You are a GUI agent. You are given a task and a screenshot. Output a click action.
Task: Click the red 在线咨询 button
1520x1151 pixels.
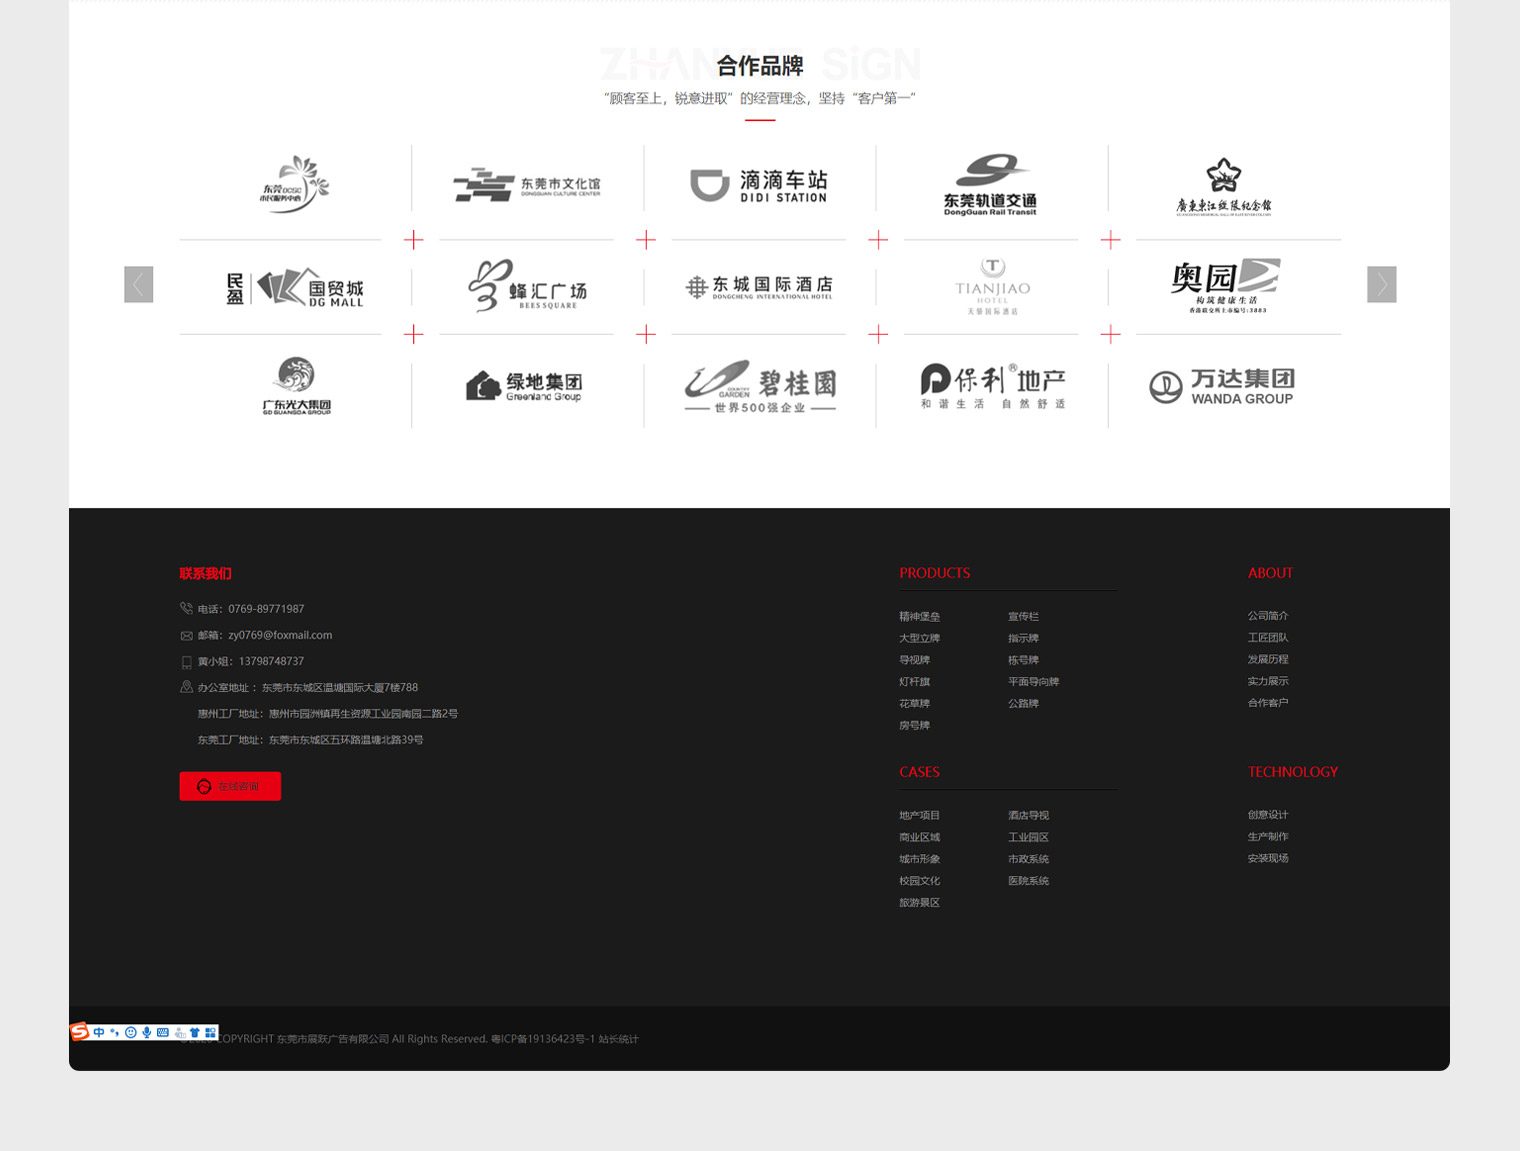click(230, 786)
